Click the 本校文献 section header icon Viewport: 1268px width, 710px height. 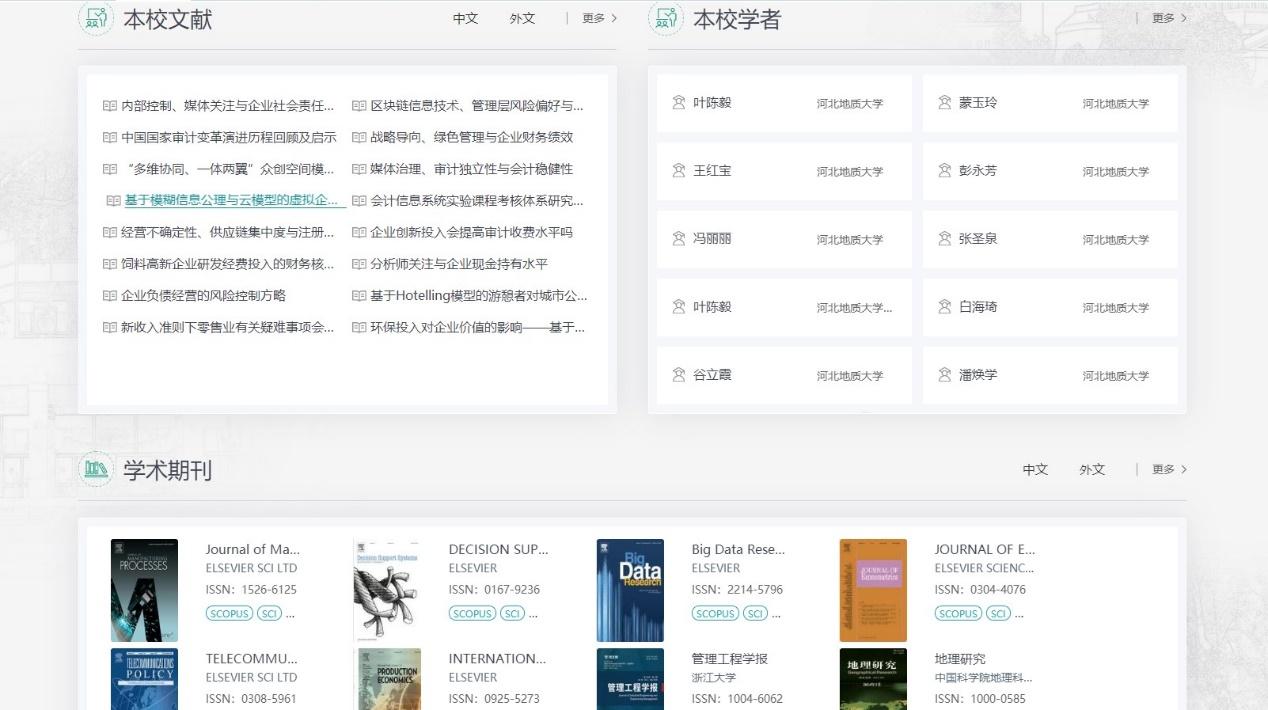[x=95, y=19]
